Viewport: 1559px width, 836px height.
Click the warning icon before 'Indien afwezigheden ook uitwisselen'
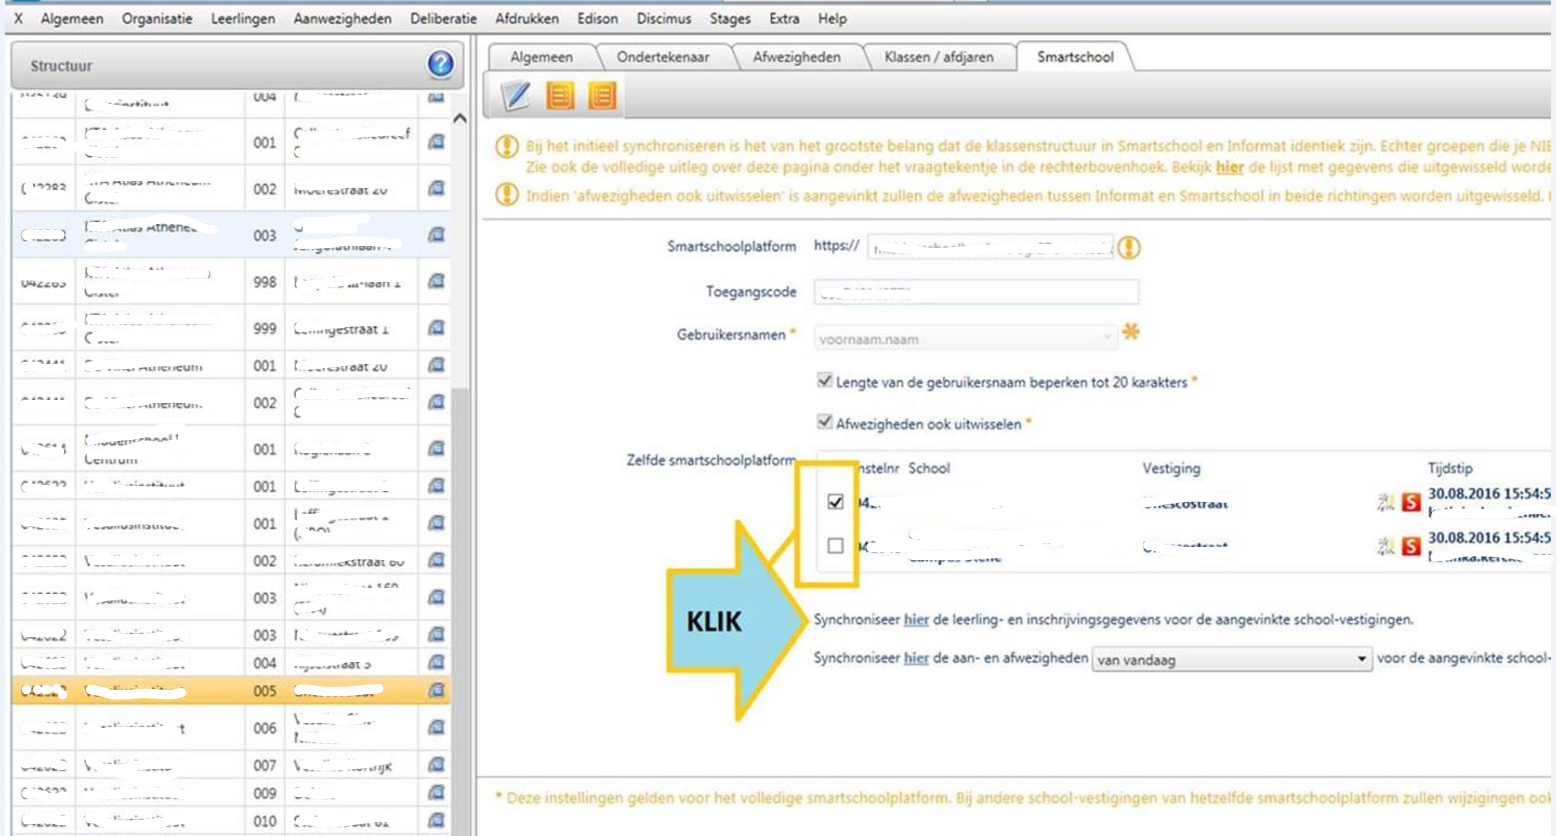[x=507, y=194]
